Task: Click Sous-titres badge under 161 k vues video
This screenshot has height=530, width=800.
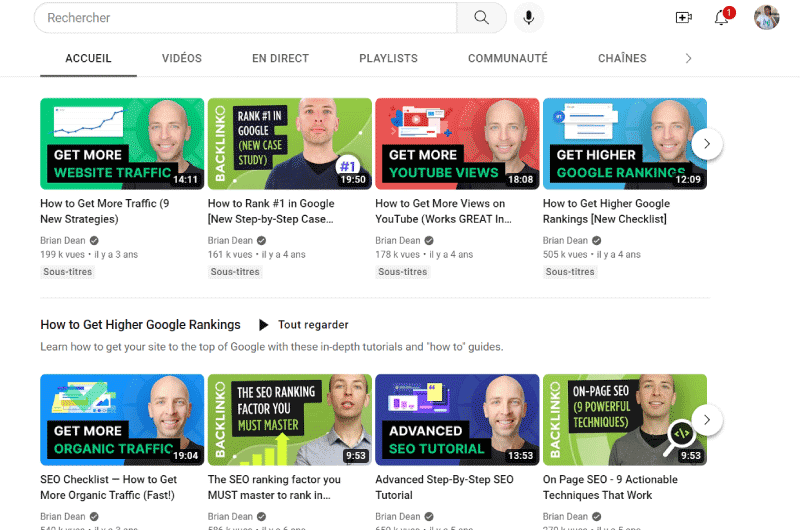Action: click(x=235, y=272)
